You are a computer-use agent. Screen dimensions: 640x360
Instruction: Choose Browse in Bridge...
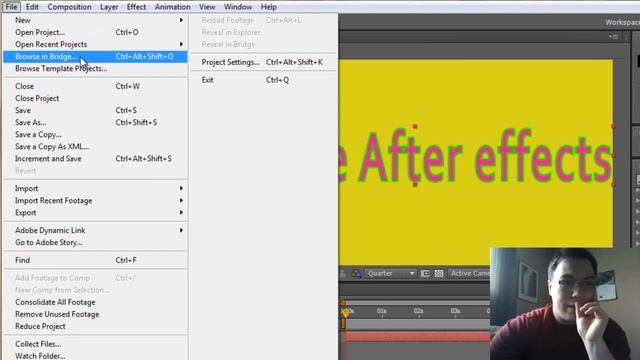click(95, 56)
